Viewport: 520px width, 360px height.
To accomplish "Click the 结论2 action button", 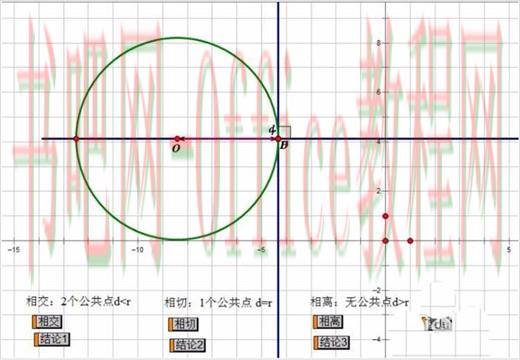I will coord(188,345).
